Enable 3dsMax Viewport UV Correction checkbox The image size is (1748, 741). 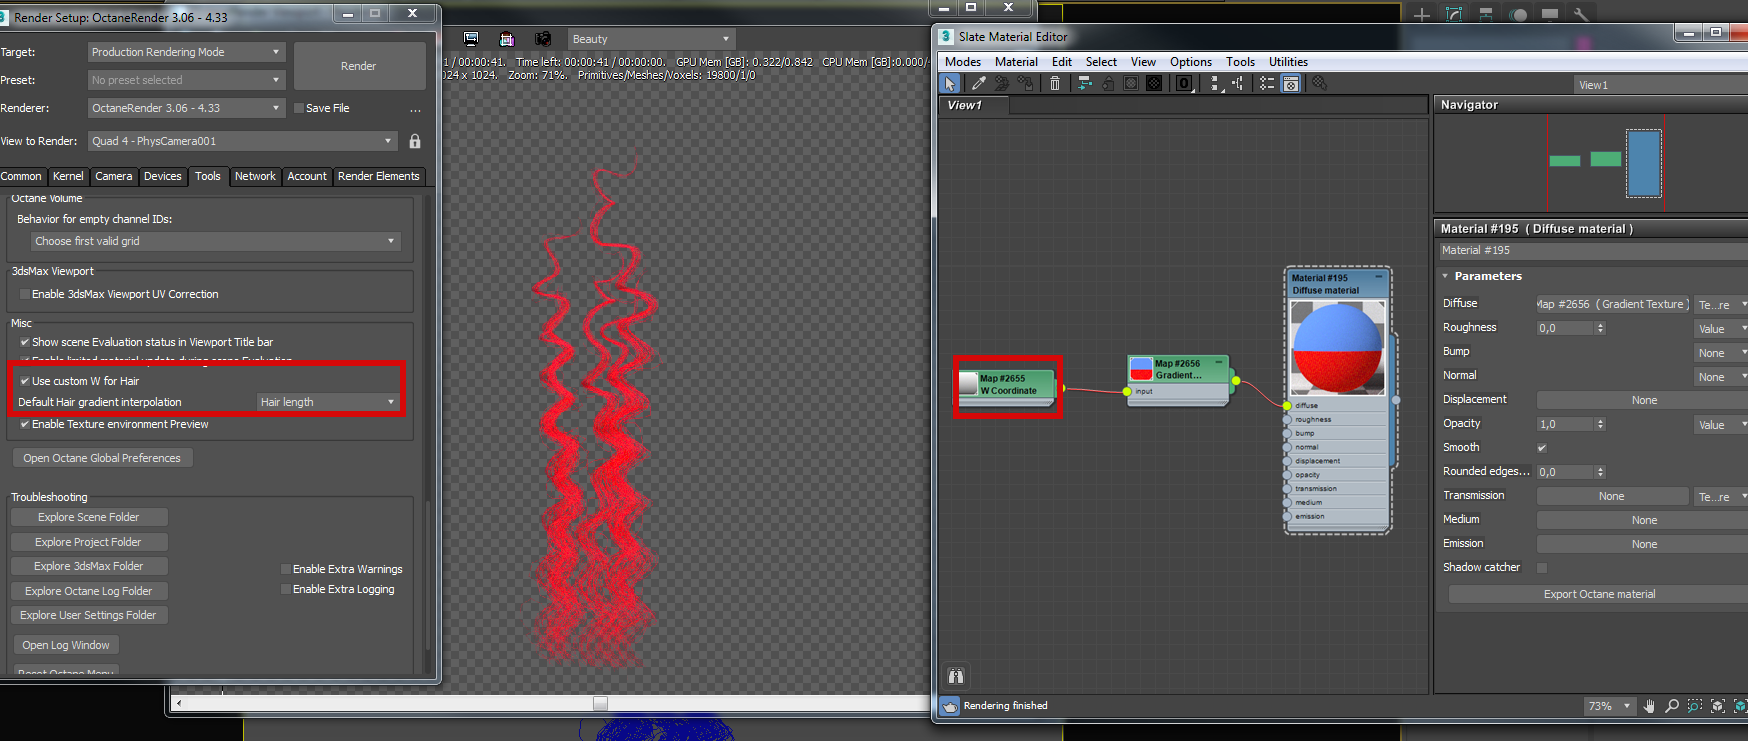coord(25,294)
